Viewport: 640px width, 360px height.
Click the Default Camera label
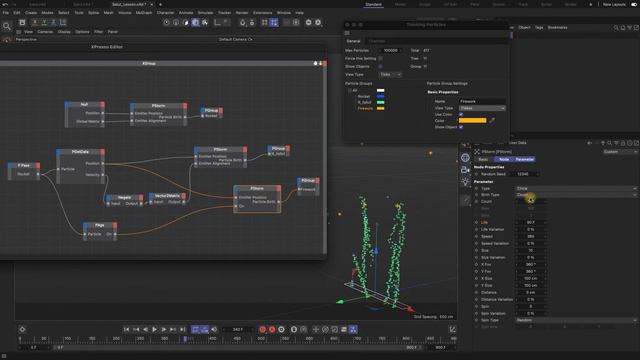236,39
